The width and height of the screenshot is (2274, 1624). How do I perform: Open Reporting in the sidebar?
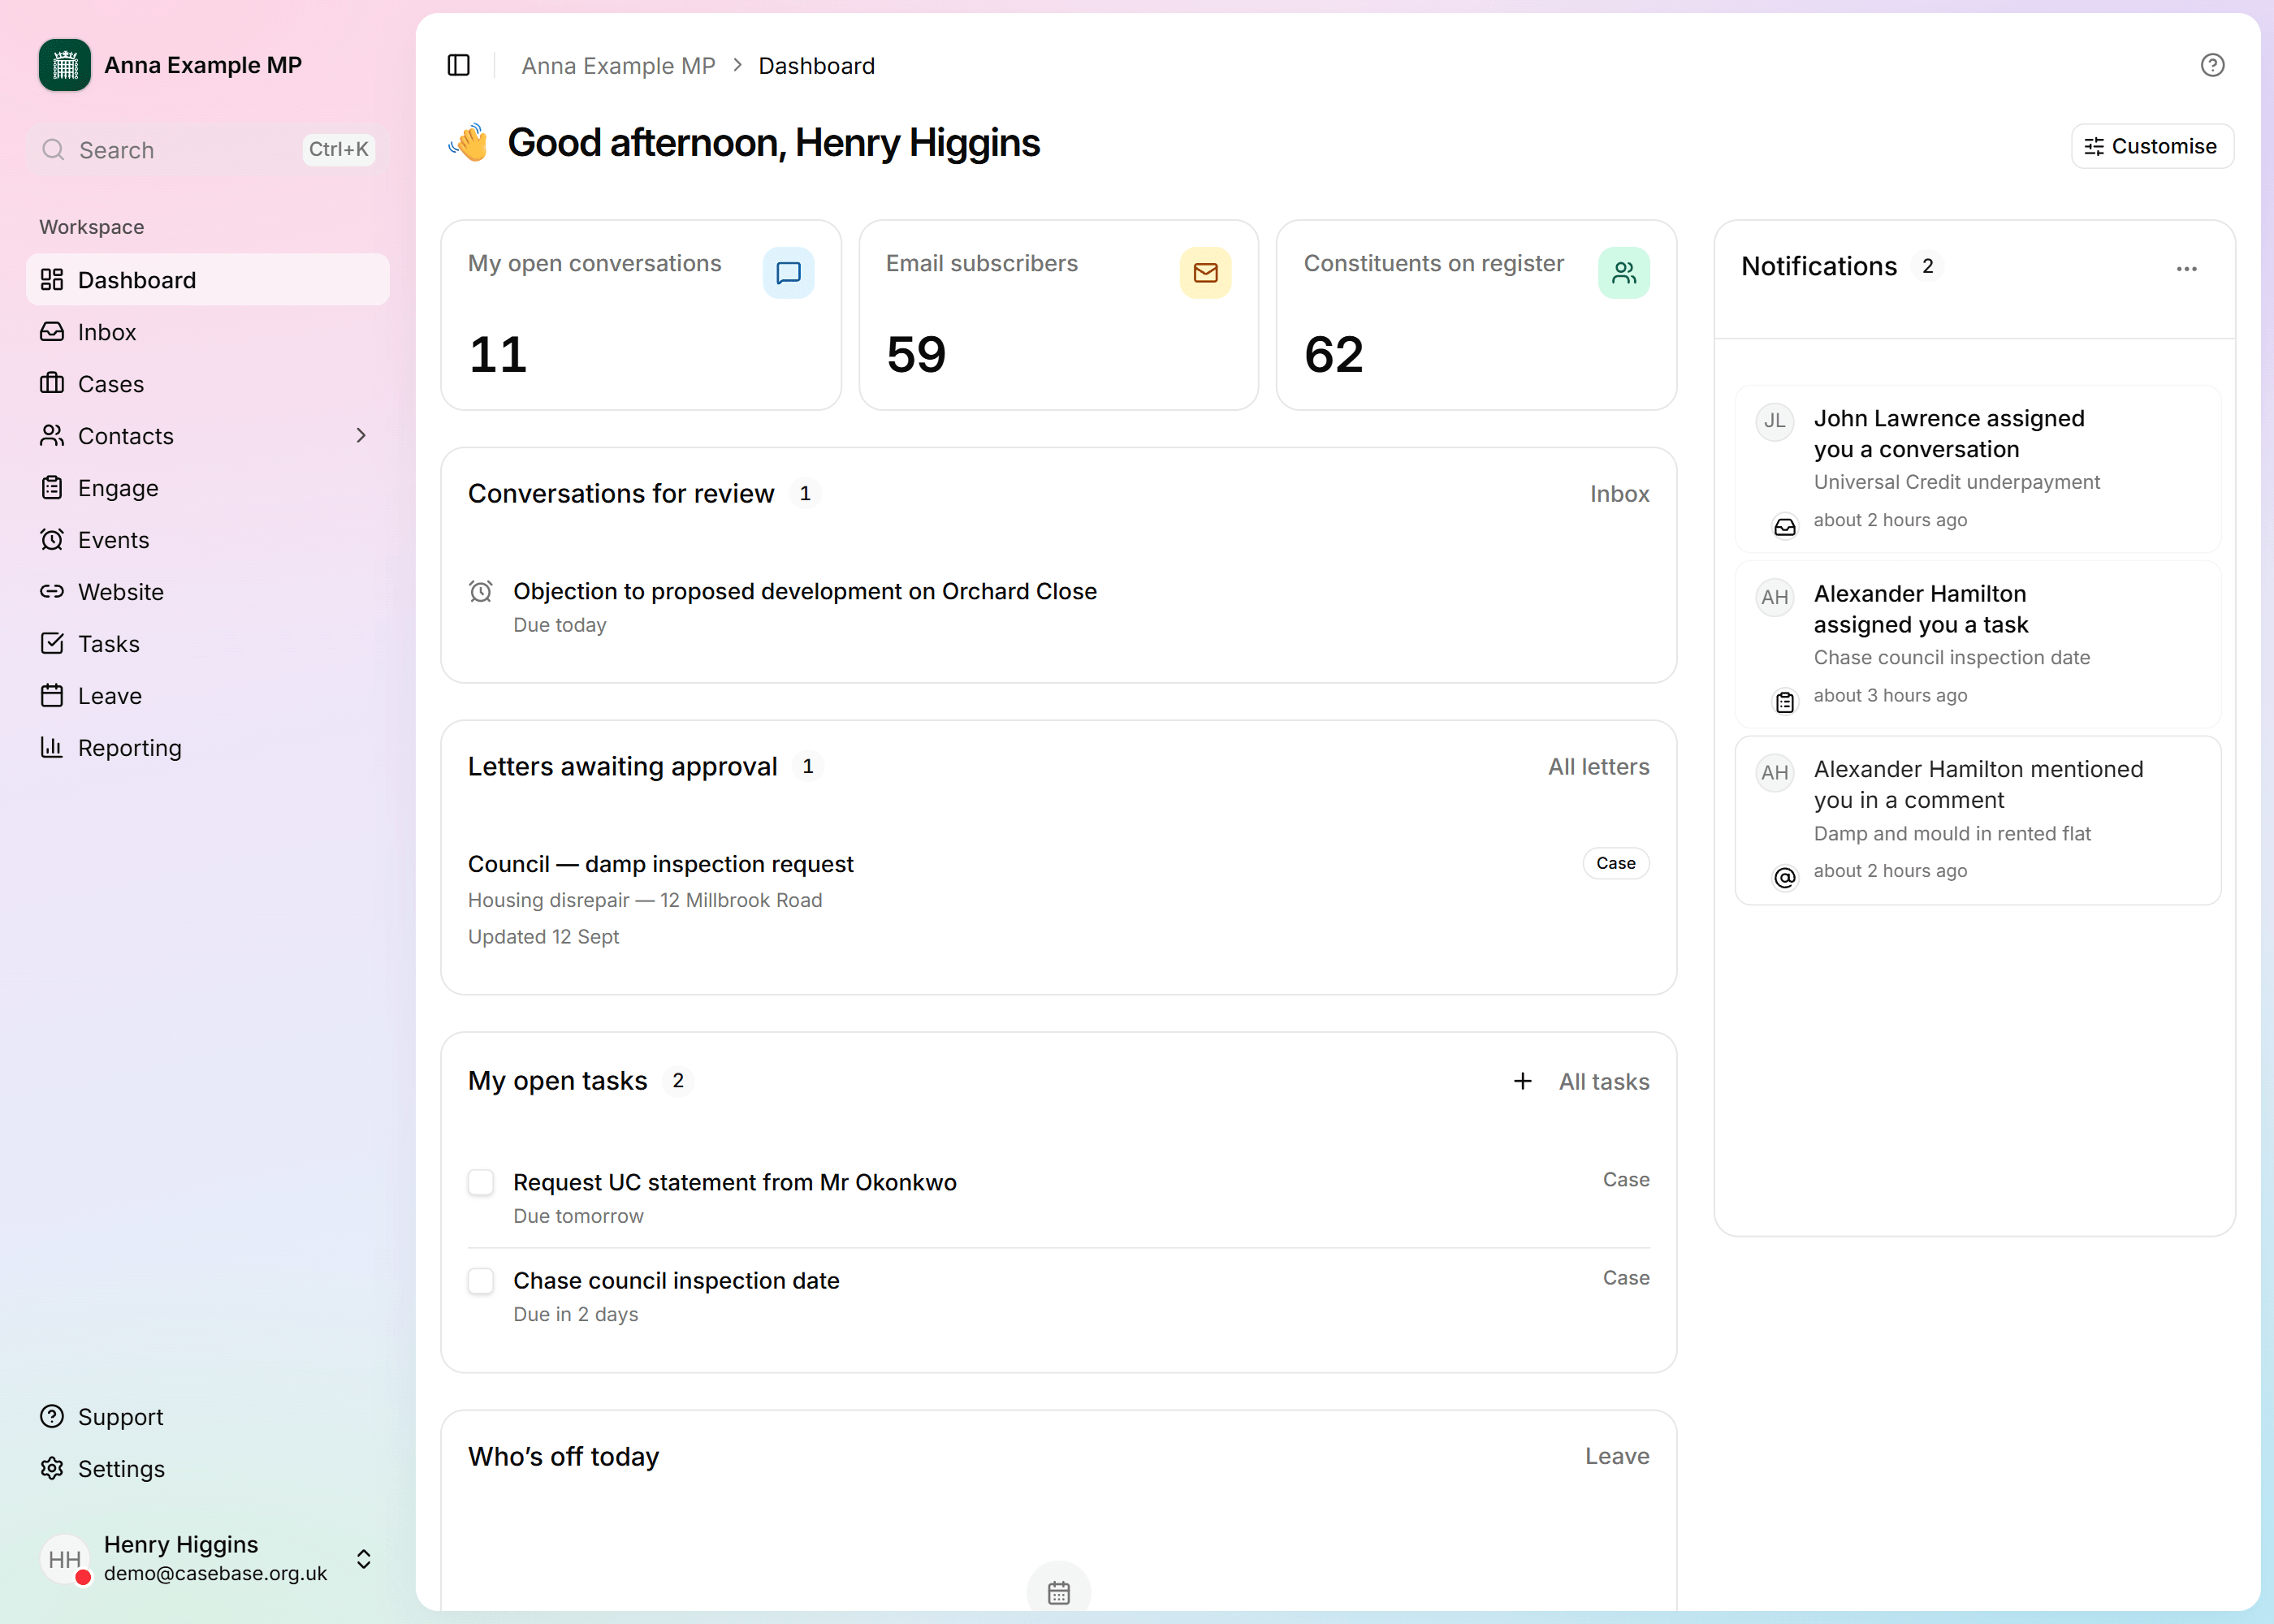[x=207, y=748]
